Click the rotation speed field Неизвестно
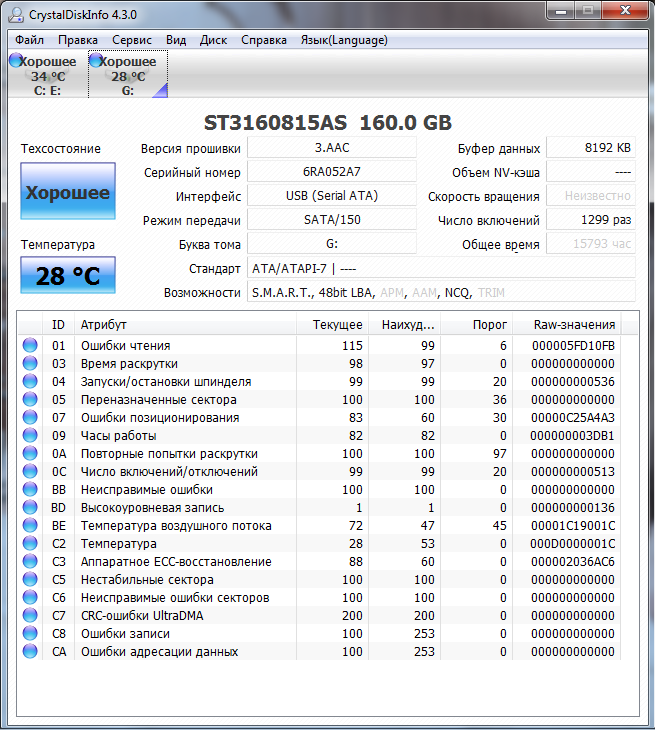This screenshot has height=730, width=655. click(x=591, y=196)
